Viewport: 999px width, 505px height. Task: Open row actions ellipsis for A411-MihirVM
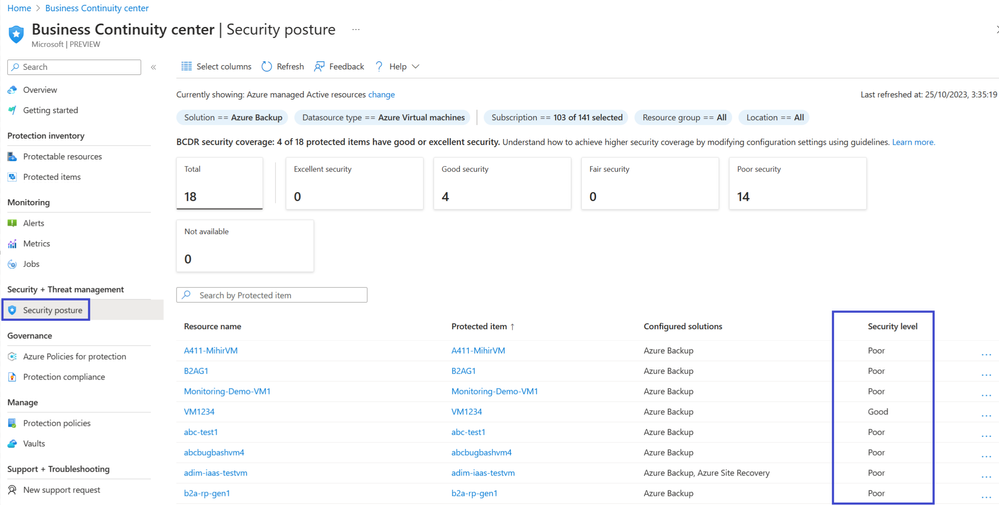click(x=986, y=354)
